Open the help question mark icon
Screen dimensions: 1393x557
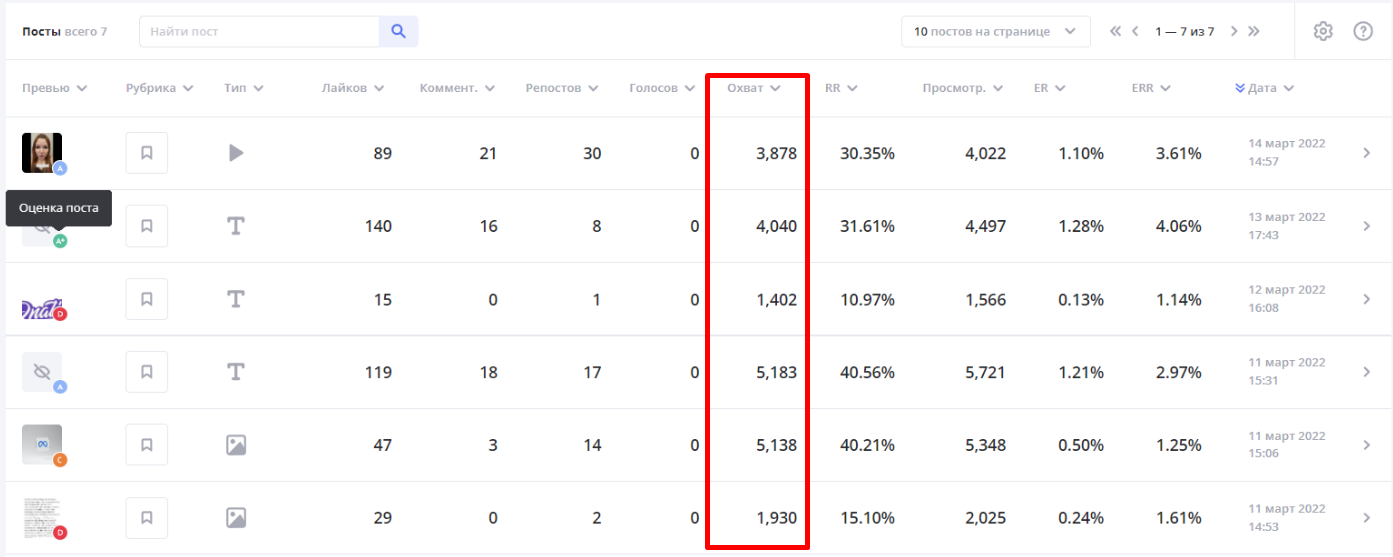tap(1363, 31)
